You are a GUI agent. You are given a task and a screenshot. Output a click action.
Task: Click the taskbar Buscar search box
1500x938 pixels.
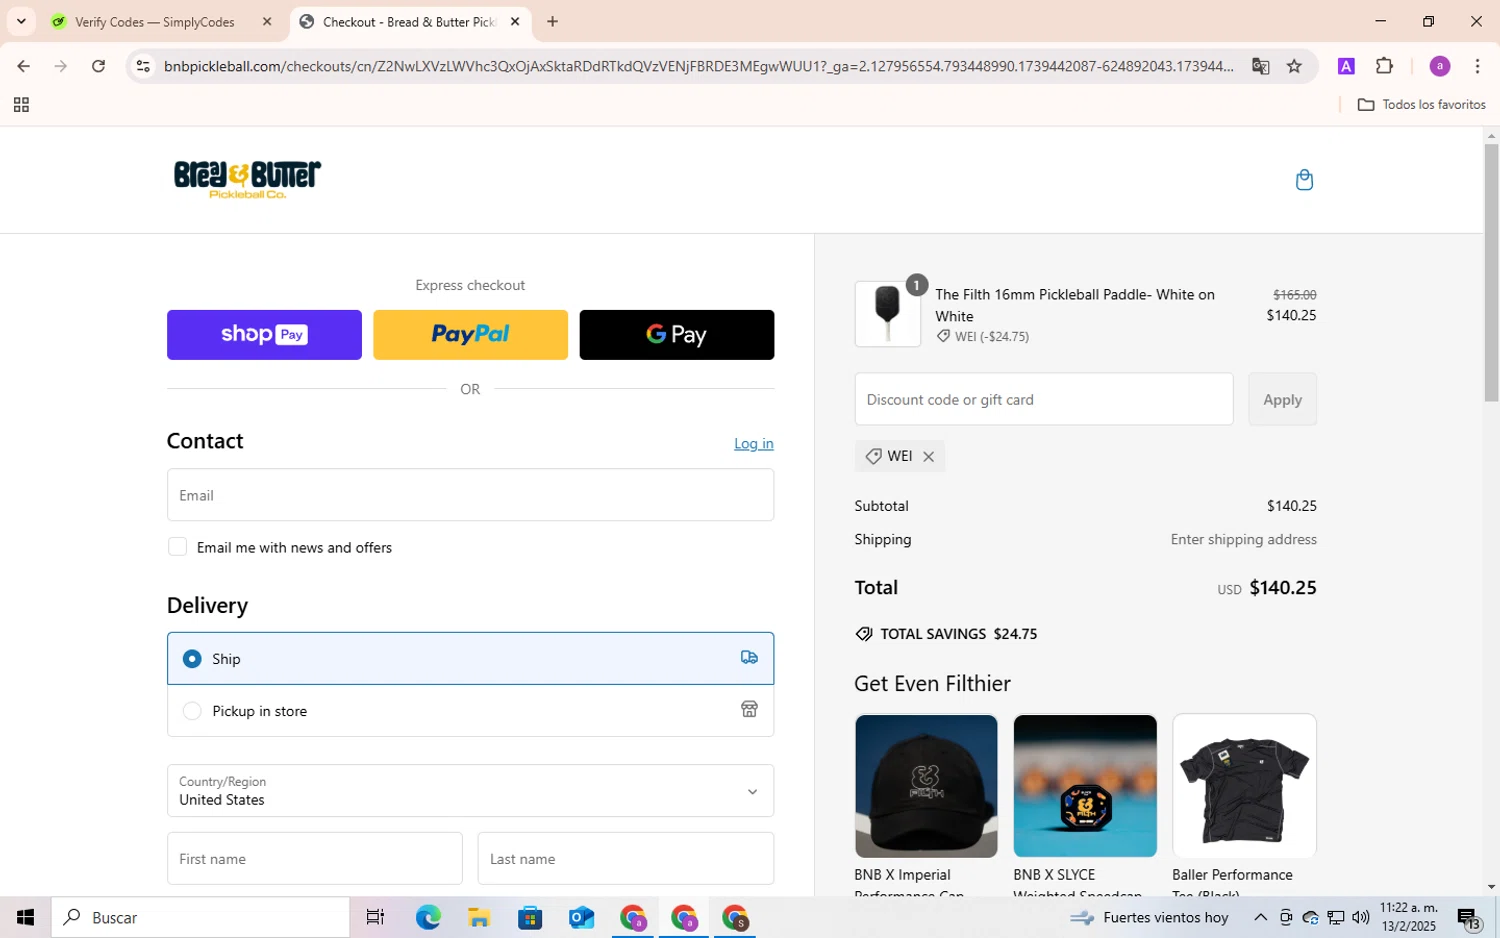click(x=200, y=918)
